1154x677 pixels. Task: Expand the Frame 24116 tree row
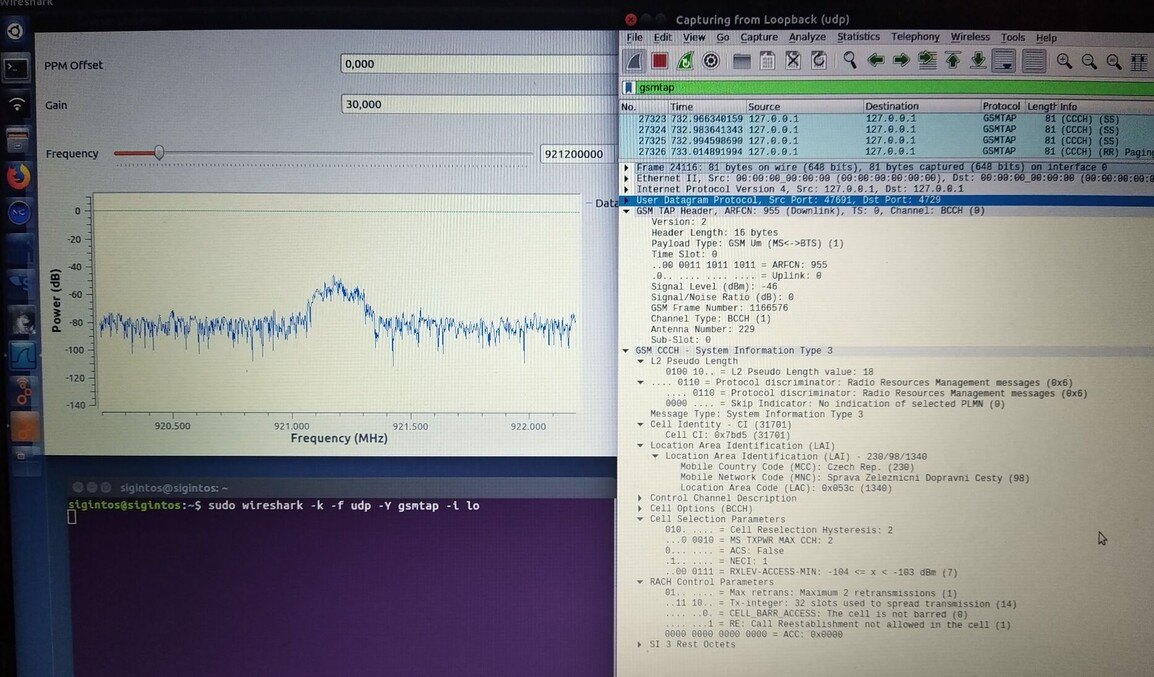point(626,168)
